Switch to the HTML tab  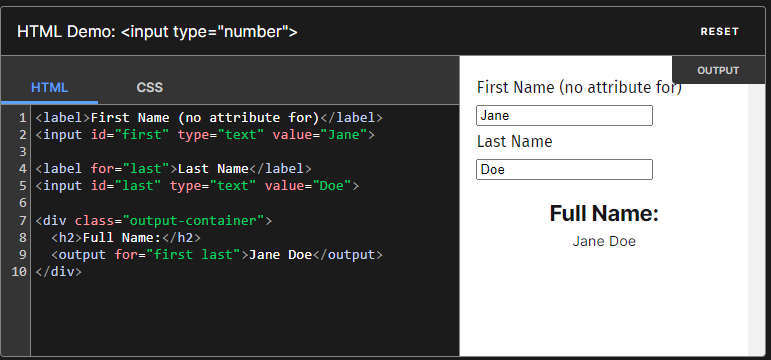click(49, 88)
